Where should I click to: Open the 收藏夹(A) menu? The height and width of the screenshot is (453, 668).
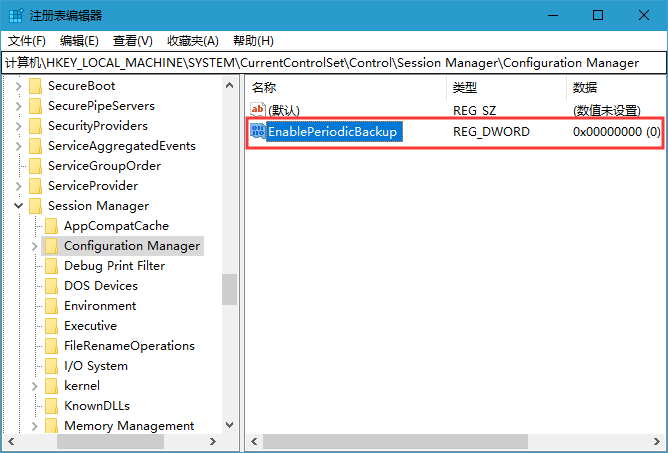click(193, 41)
